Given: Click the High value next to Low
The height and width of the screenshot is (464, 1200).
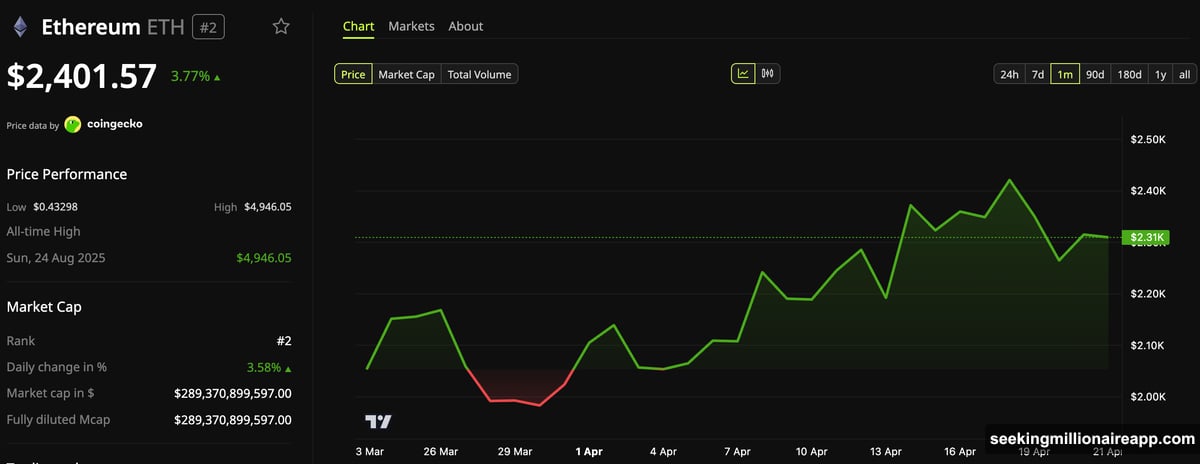Looking at the screenshot, I should pyautogui.click(x=266, y=207).
